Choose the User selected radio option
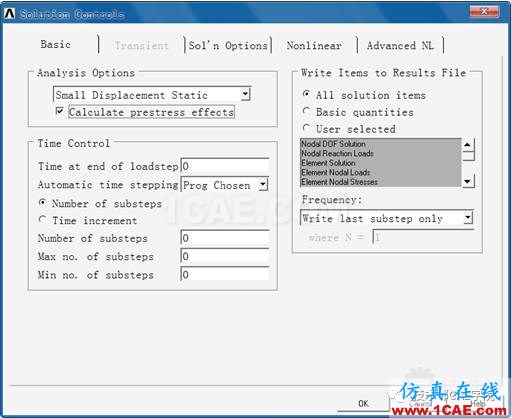Viewport: 511px width, 418px height. (306, 128)
